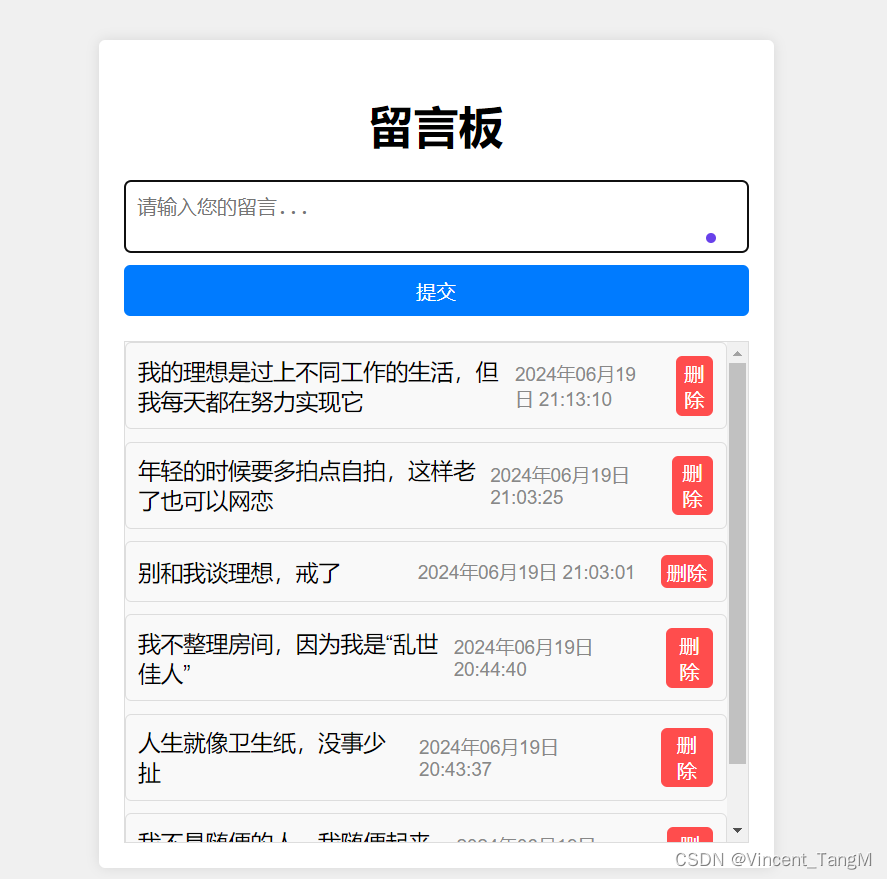Image resolution: width=887 pixels, height=879 pixels.
Task: Click the scrollbar down arrow
Action: click(x=737, y=830)
